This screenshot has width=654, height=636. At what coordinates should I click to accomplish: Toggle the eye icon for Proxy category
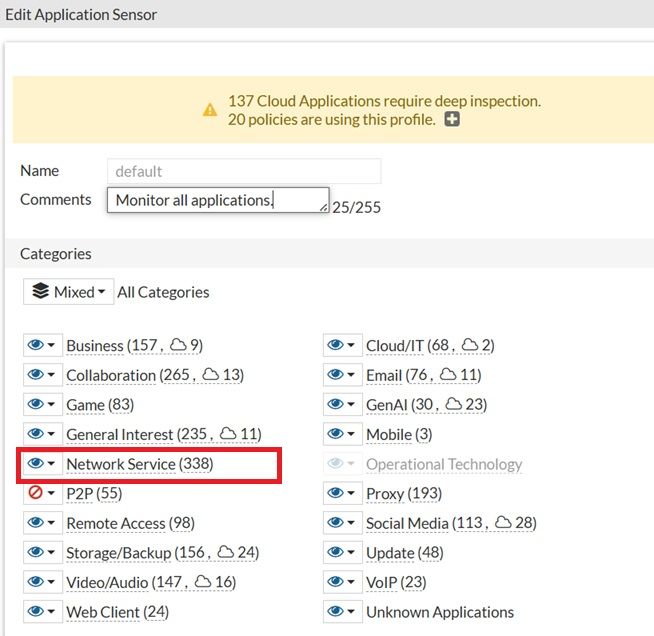[x=335, y=493]
